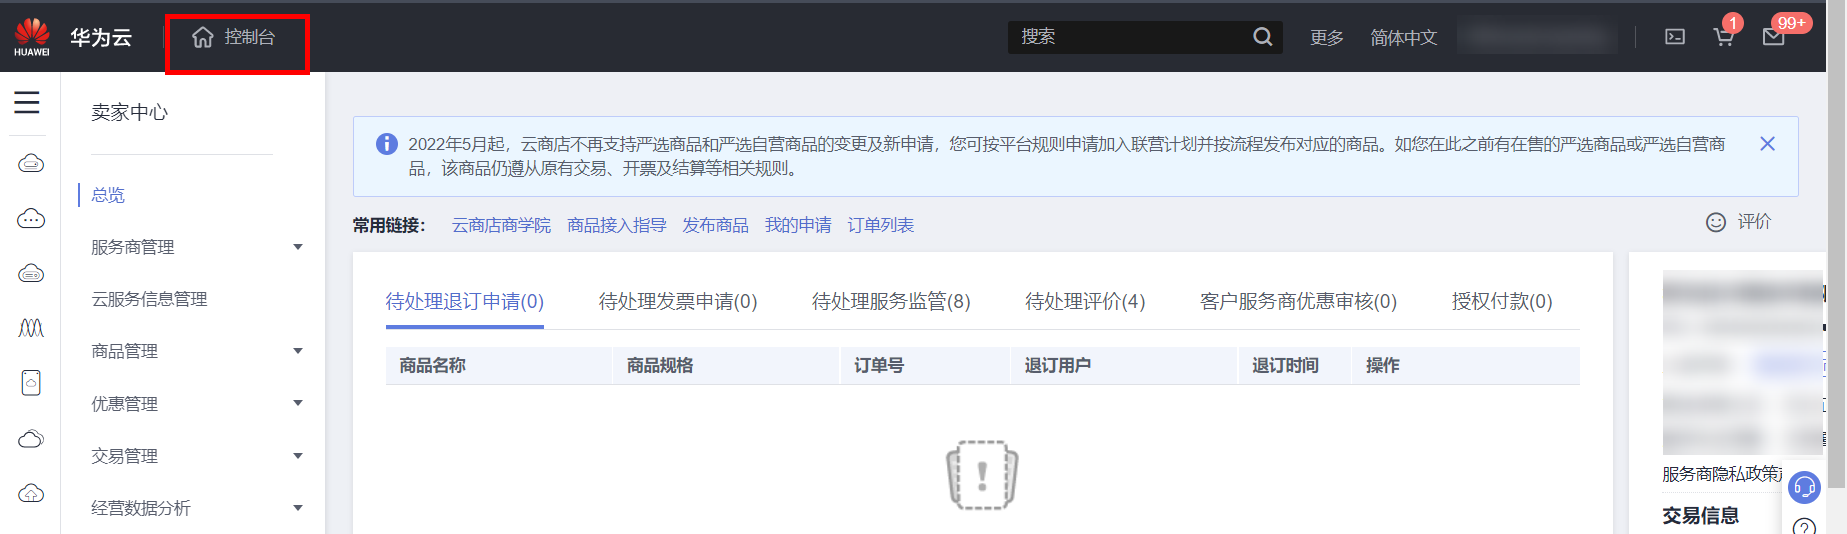Open the hamburger menu in the sidebar

[27, 102]
